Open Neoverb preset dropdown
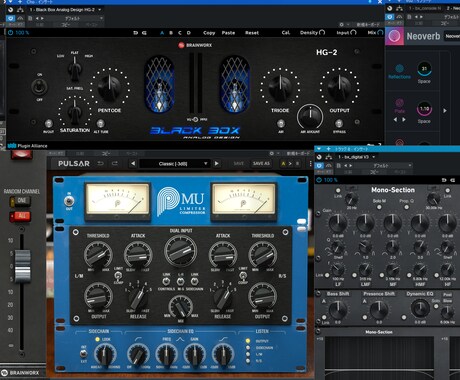460x380 pixels. (x=452, y=36)
